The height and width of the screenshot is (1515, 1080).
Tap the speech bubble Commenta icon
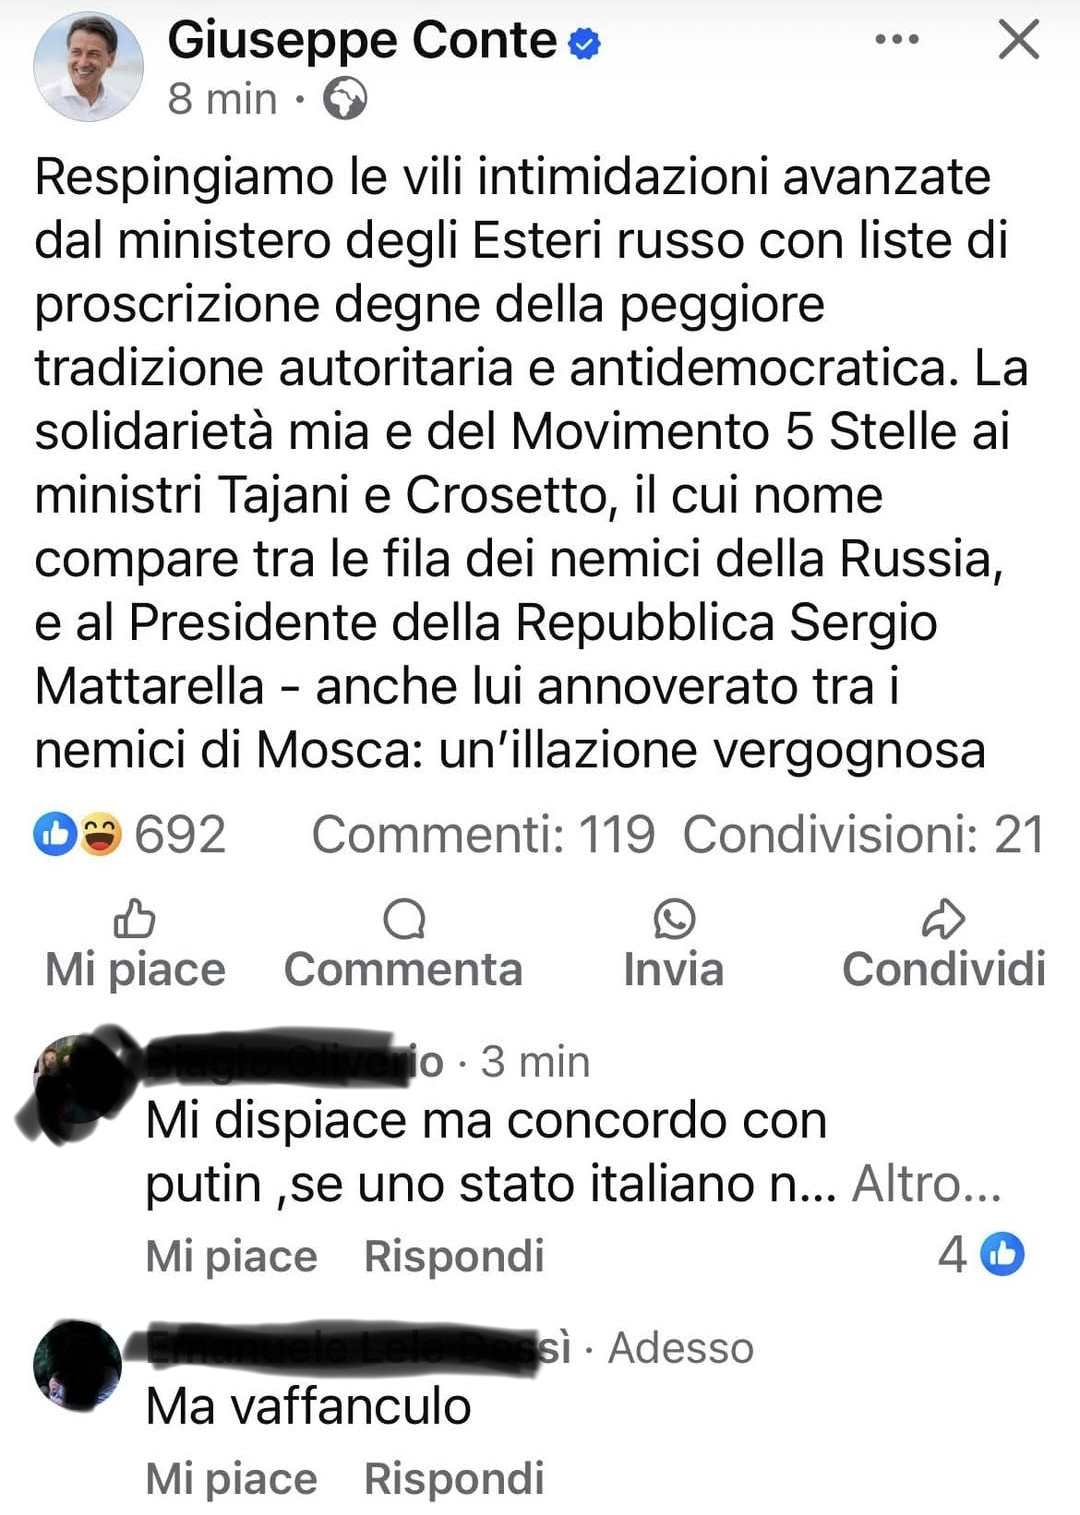tap(404, 918)
